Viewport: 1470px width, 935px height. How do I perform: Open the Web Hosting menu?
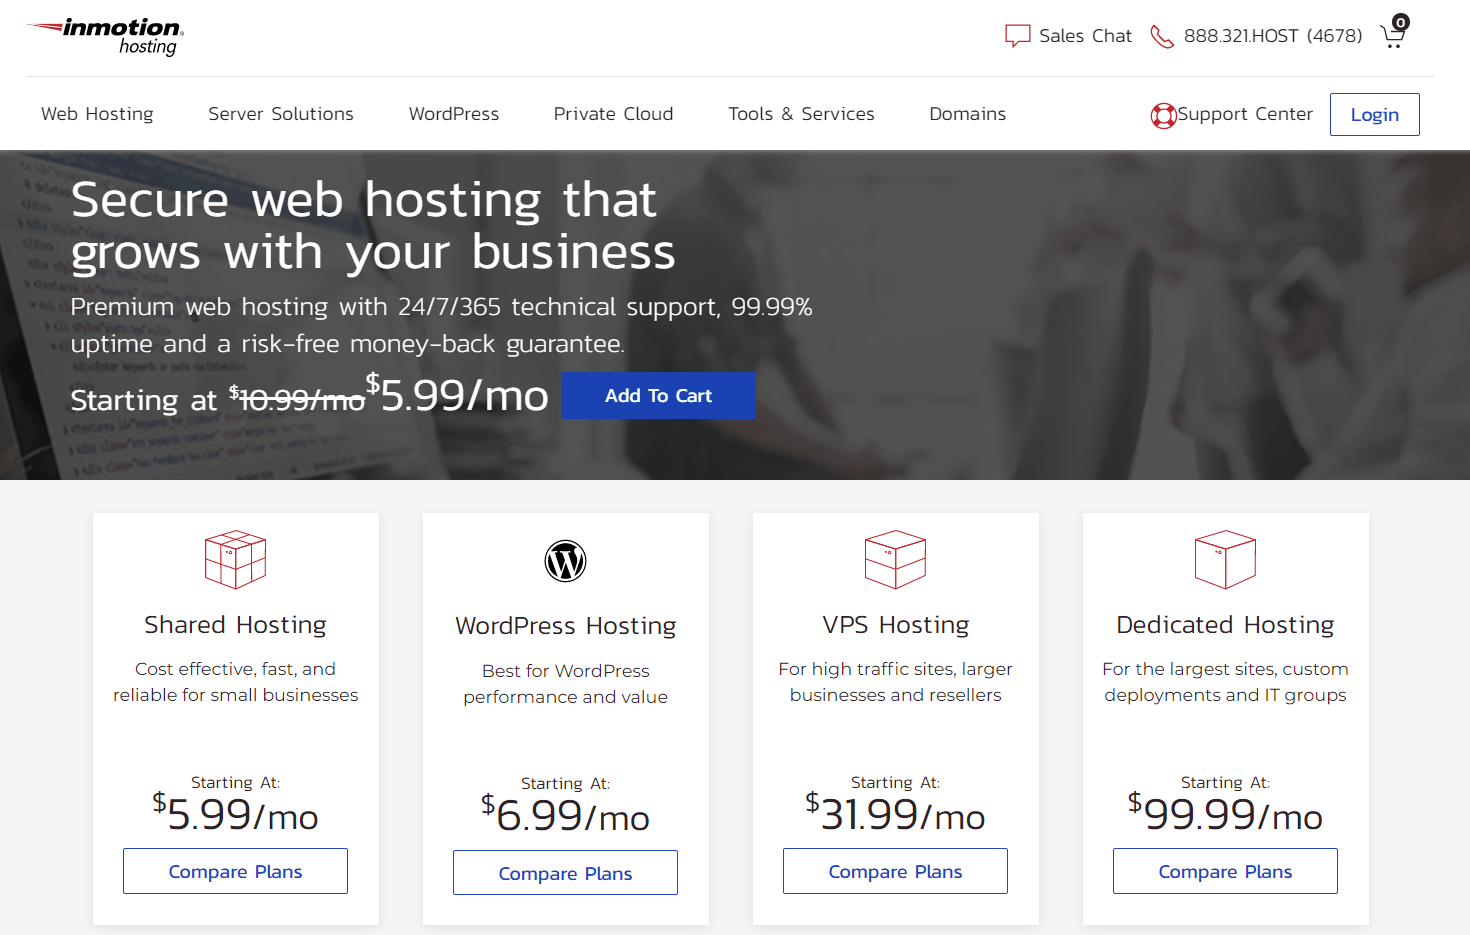coord(97,114)
